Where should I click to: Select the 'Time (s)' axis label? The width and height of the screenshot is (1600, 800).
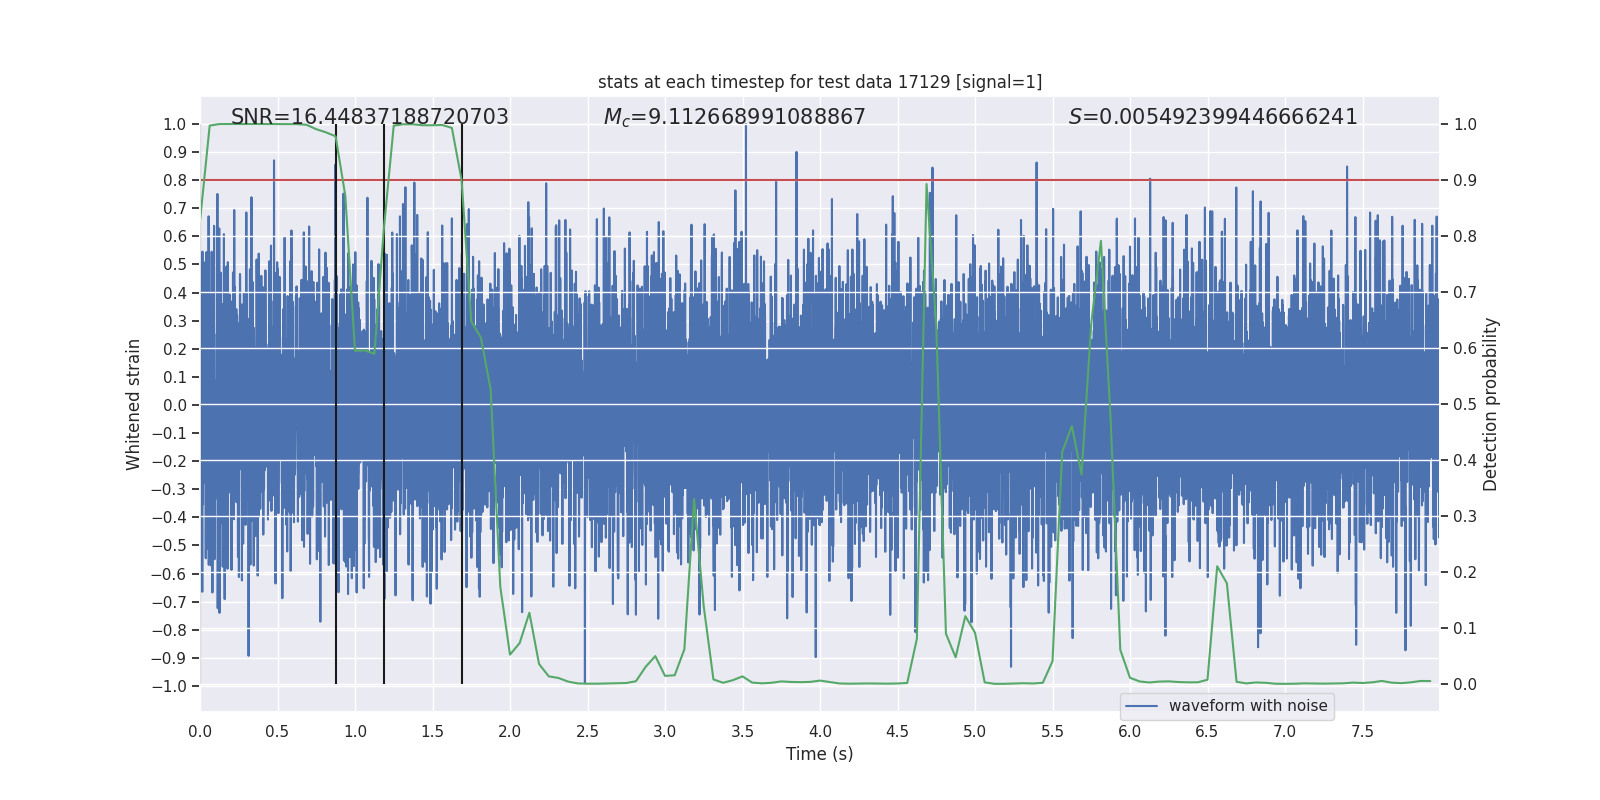pos(820,754)
